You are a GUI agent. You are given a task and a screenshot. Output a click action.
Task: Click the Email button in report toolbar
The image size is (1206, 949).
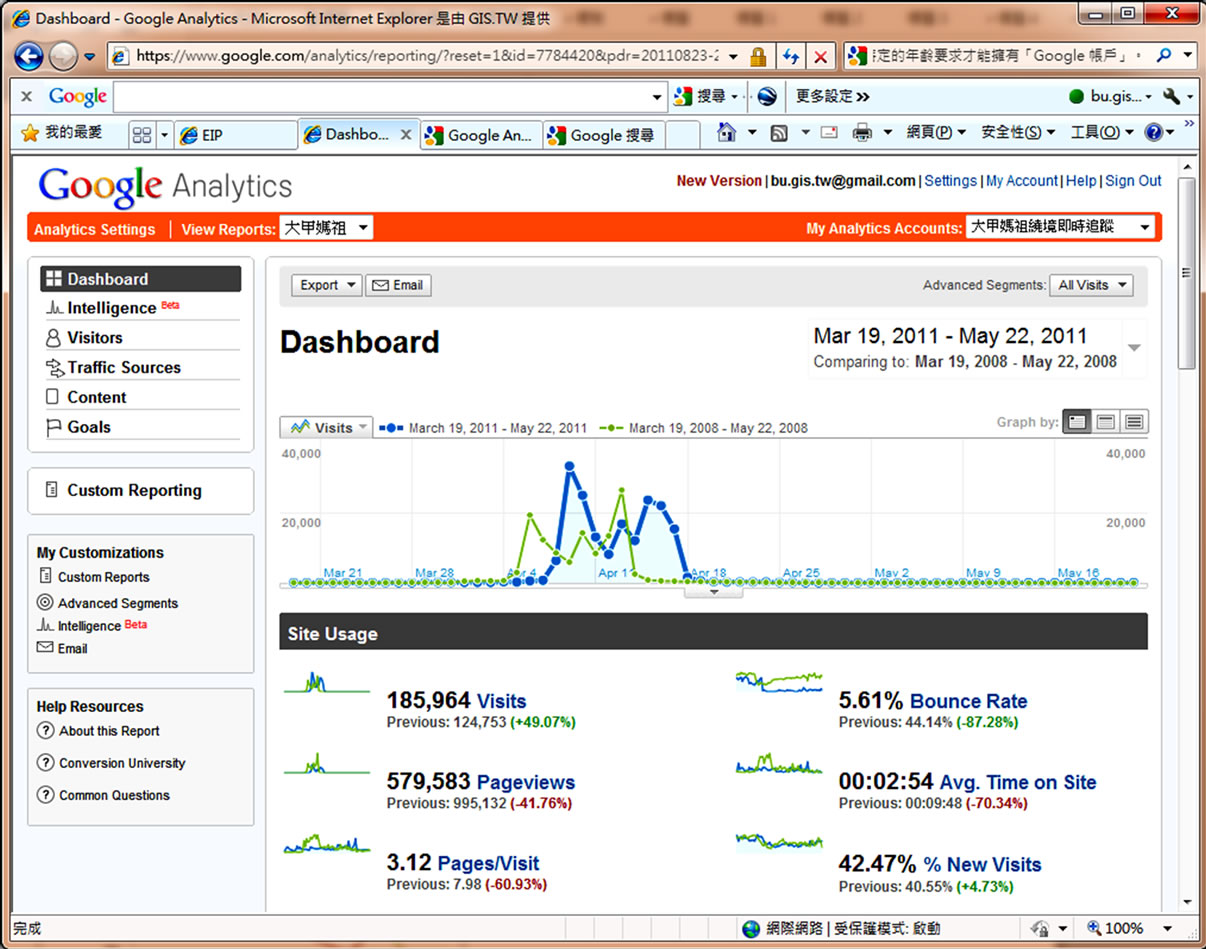(x=398, y=285)
